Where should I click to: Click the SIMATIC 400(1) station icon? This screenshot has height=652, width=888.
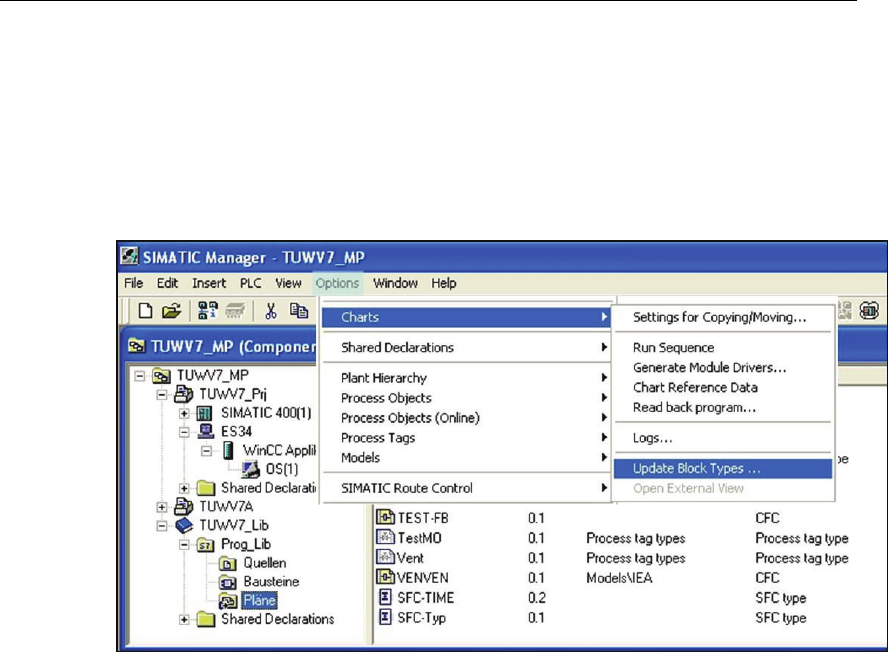(x=204, y=413)
